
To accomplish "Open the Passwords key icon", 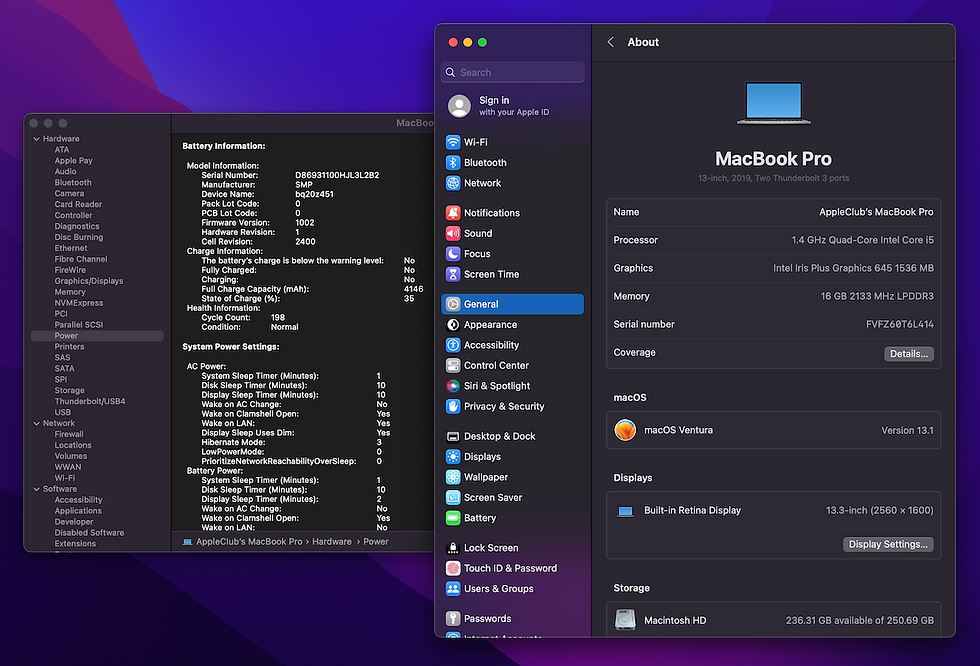I will [x=453, y=619].
